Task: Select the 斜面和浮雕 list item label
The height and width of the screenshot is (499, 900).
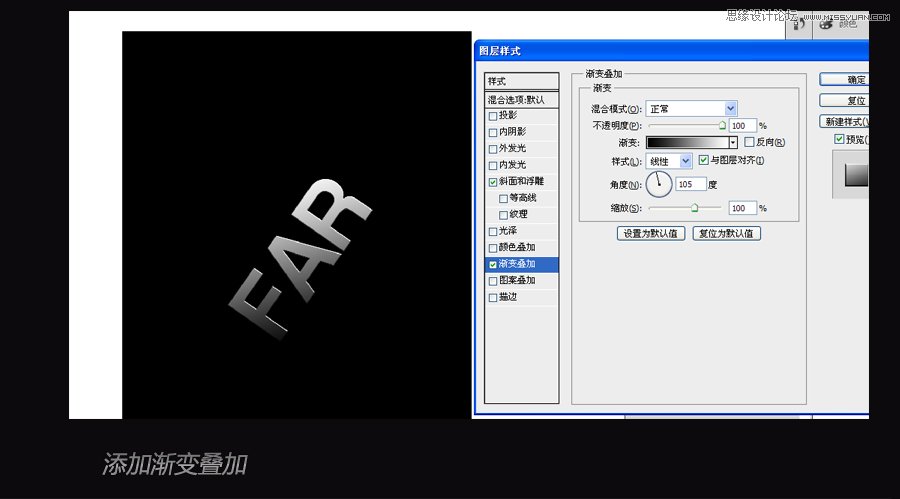Action: coord(521,181)
